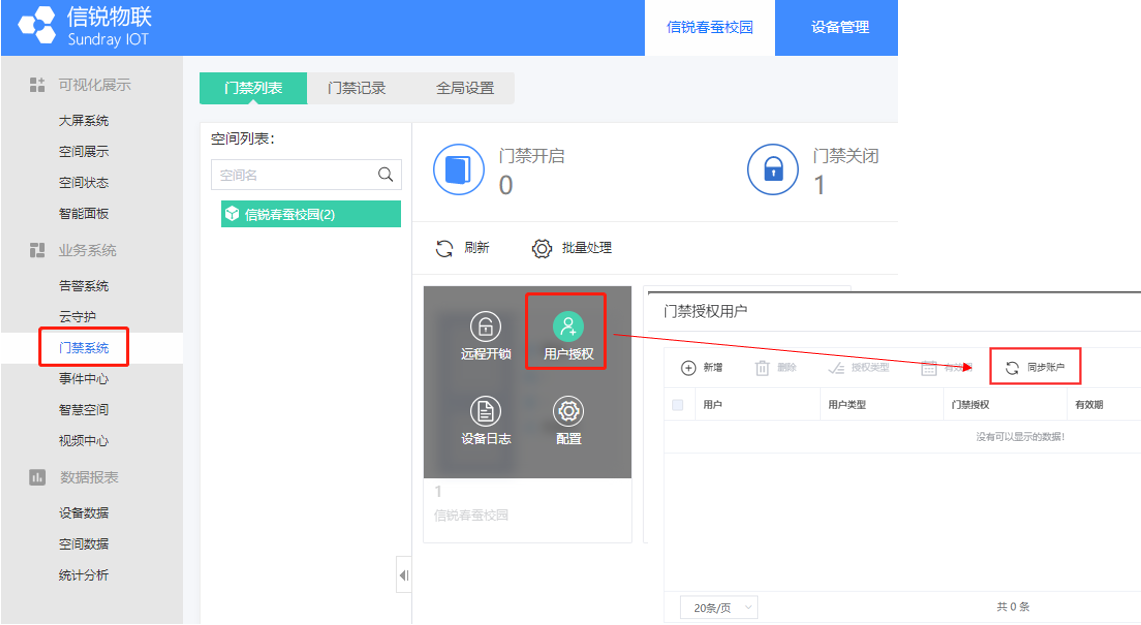Click the 用户 column header
The width and height of the screenshot is (1141, 625).
click(712, 405)
